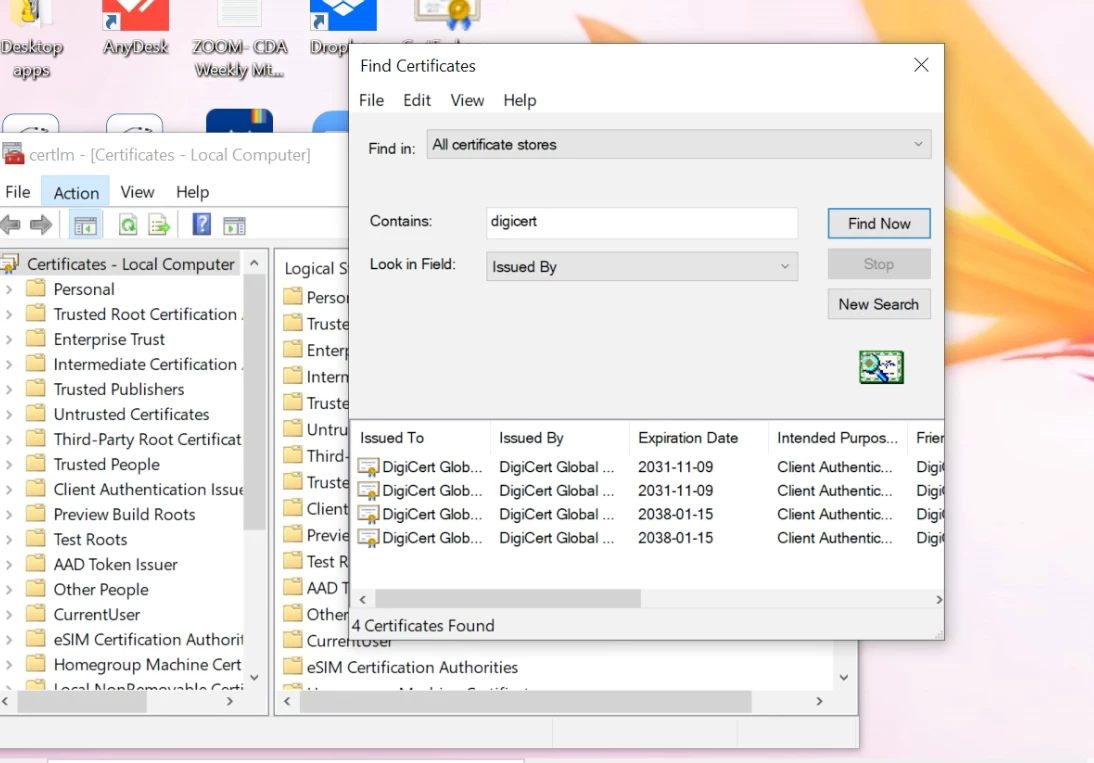Click the Forward arrow in certlm toolbar

coord(41,225)
